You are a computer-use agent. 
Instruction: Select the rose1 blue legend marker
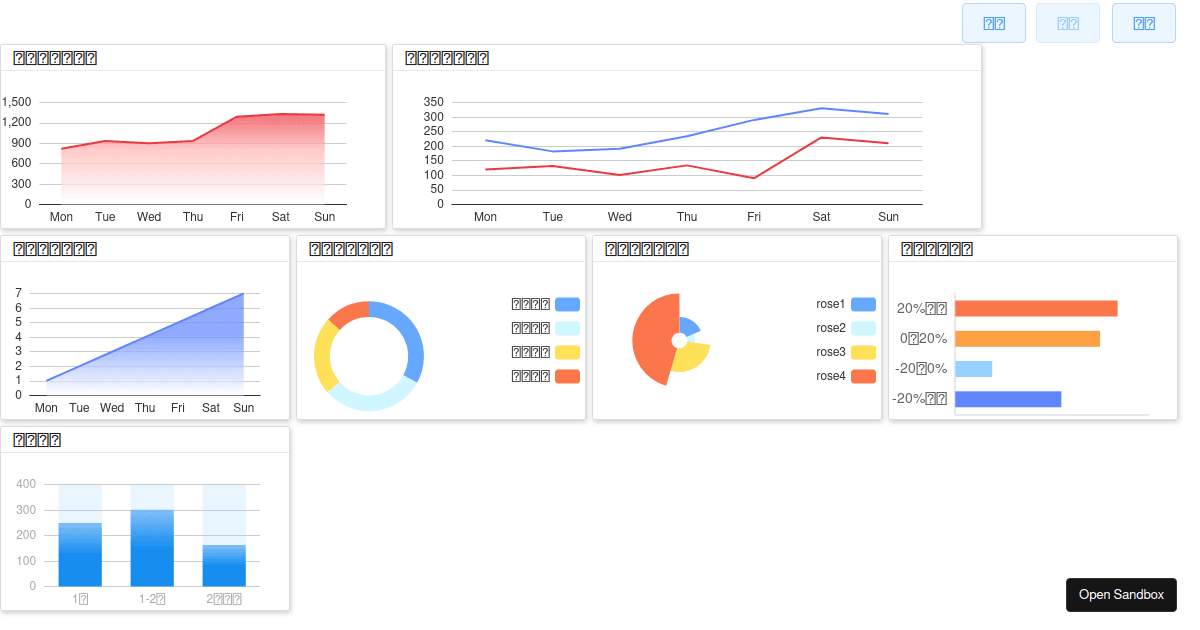(861, 304)
